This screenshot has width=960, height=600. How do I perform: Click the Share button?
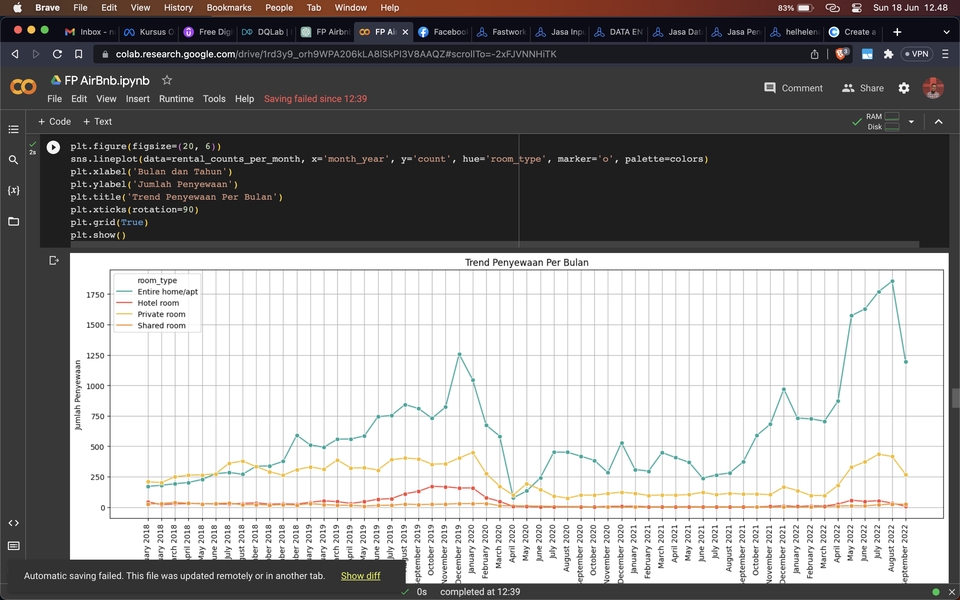pos(863,88)
